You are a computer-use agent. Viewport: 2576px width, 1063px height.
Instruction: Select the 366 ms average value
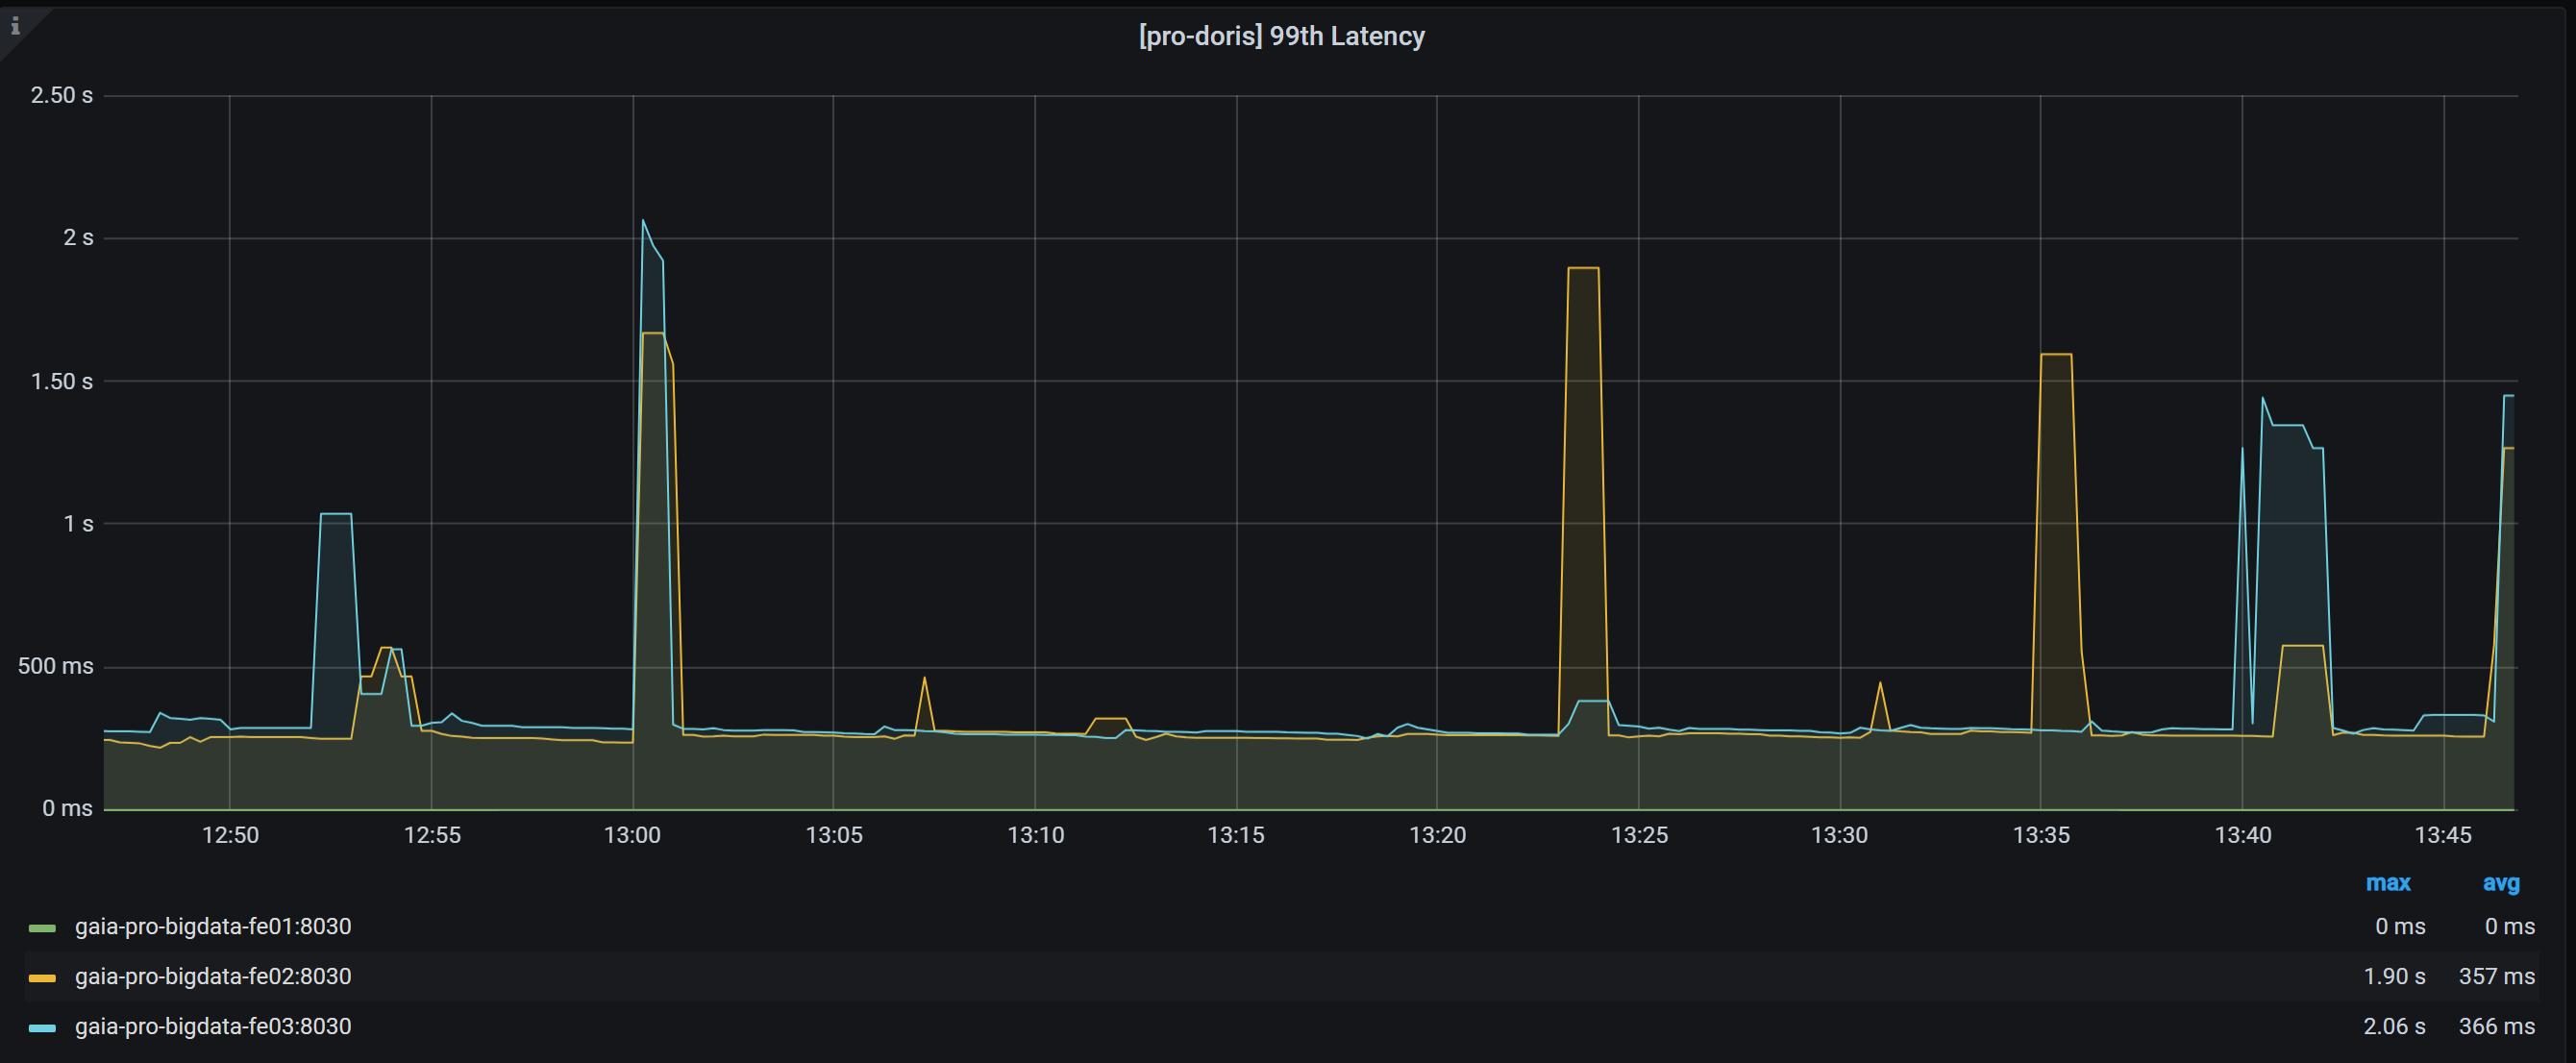pos(2496,1027)
